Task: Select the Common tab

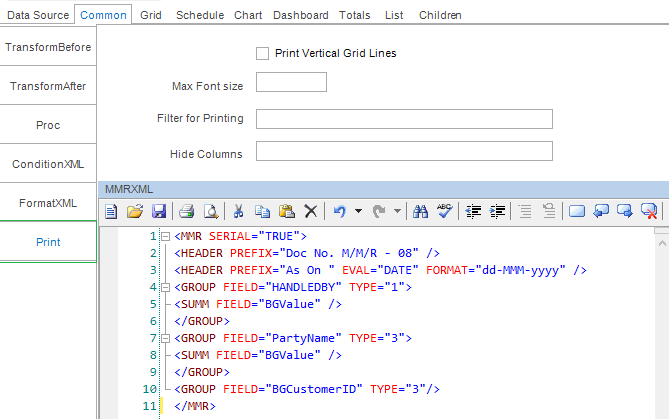Action: (103, 15)
